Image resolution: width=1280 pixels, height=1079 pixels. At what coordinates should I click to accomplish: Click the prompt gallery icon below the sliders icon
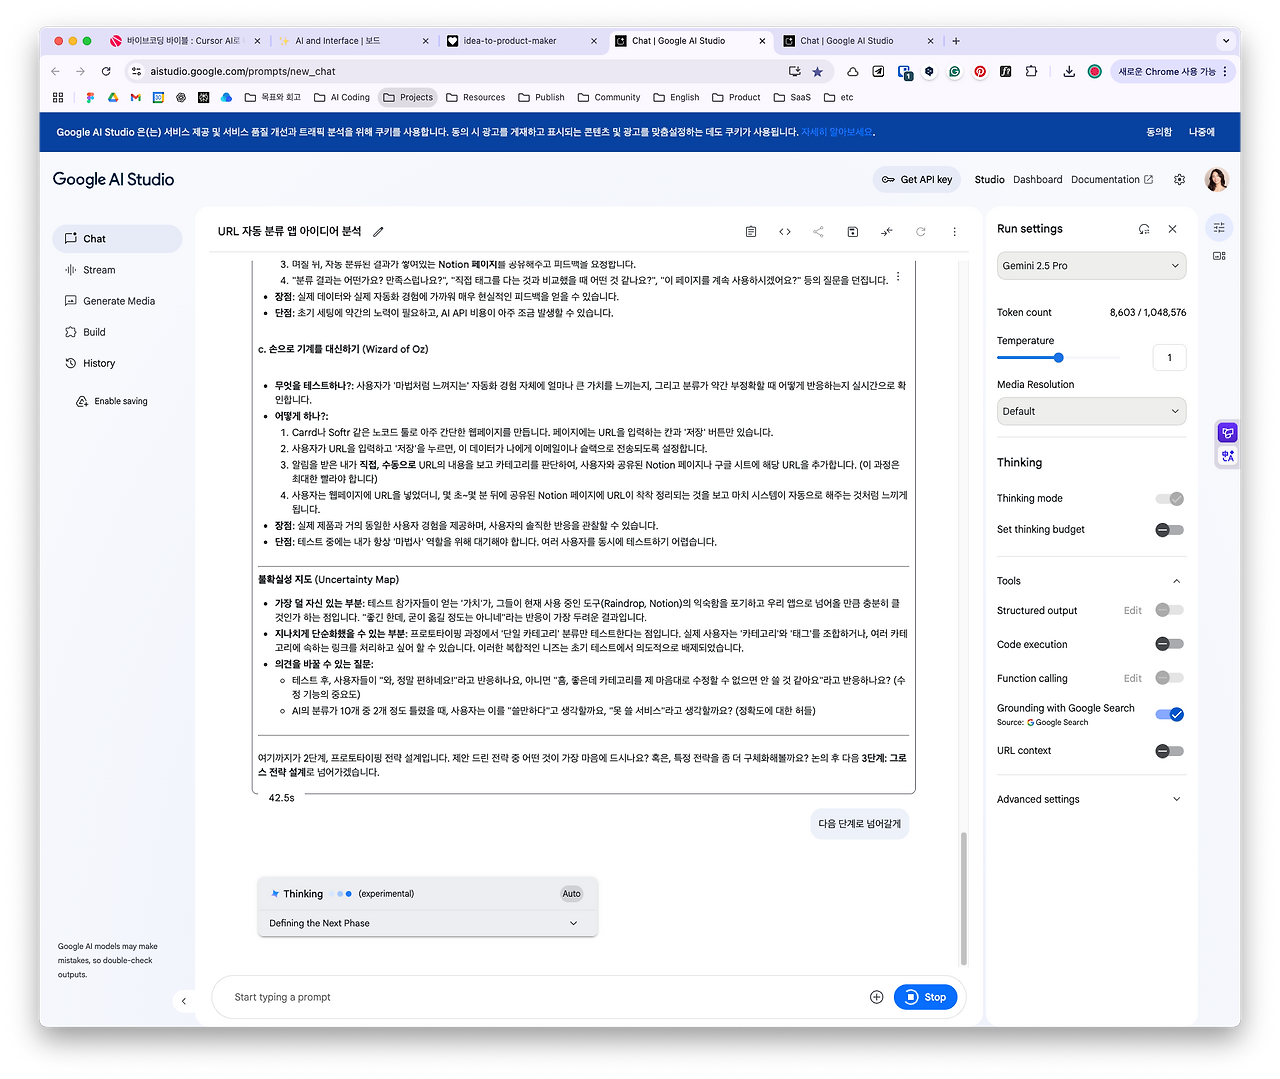click(1219, 256)
